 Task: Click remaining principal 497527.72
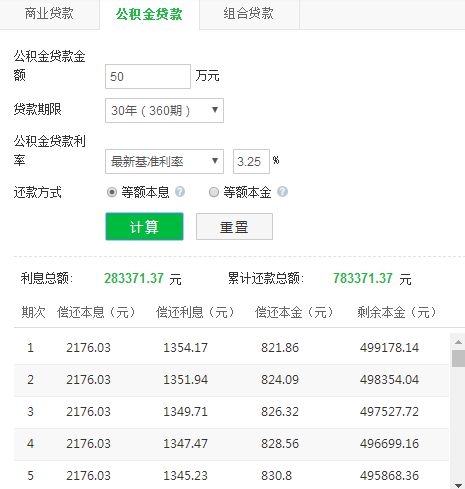point(389,412)
